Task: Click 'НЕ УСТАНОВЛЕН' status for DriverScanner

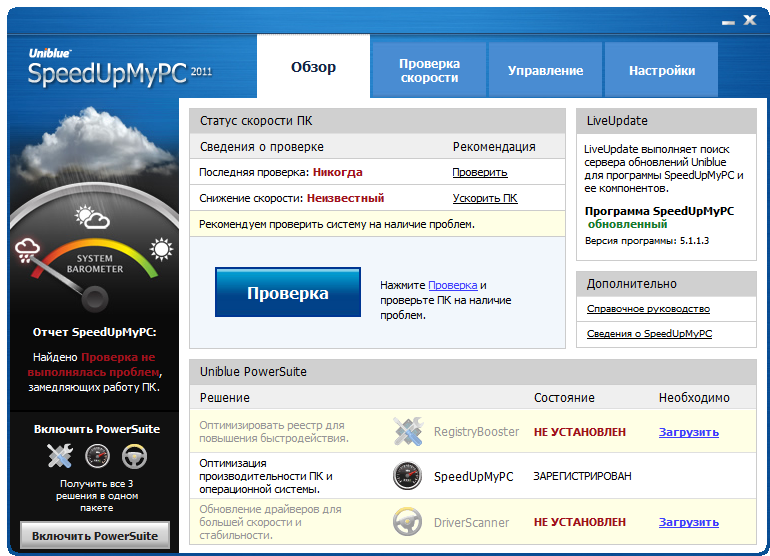Action: point(579,522)
